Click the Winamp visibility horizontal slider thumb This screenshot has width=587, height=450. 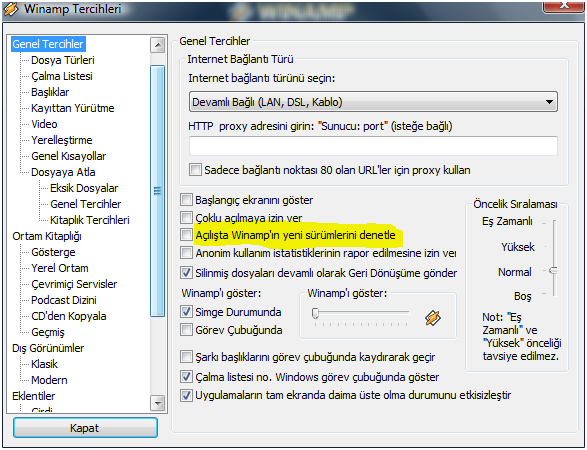[315, 313]
